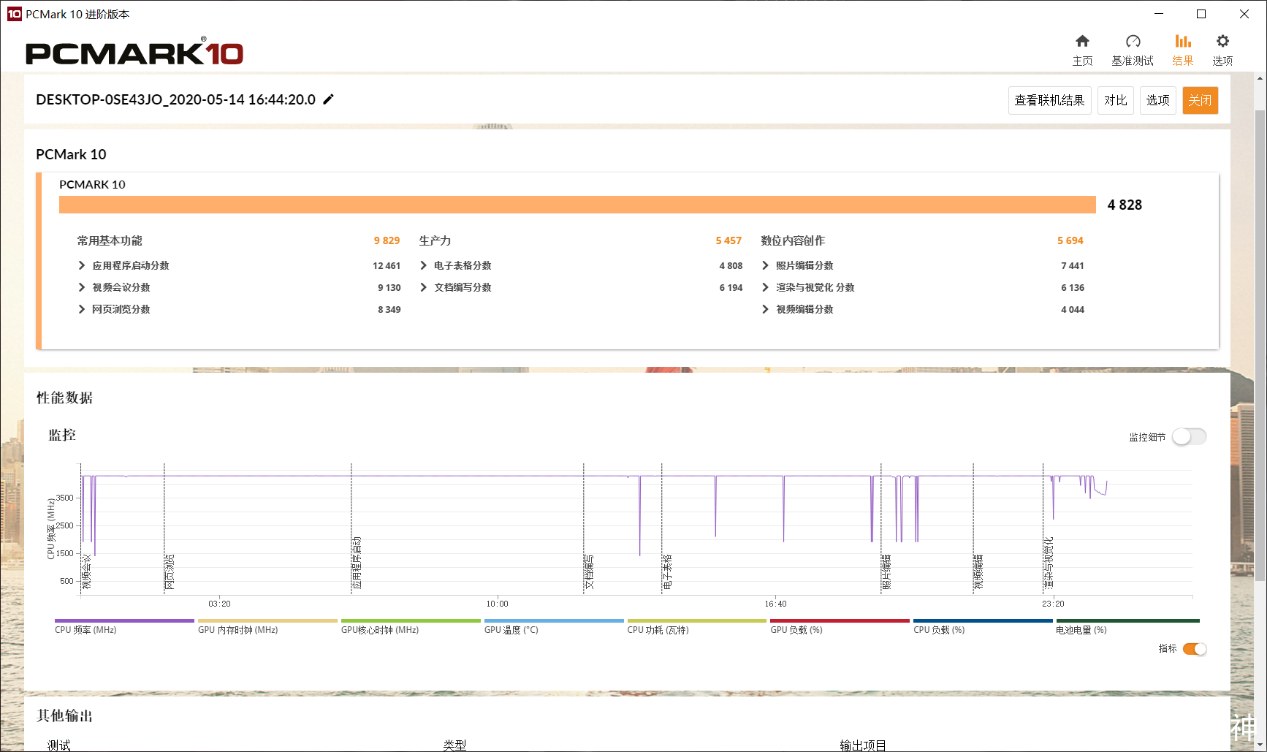Click the 16:40 time axis label
1267x752 pixels.
775,604
